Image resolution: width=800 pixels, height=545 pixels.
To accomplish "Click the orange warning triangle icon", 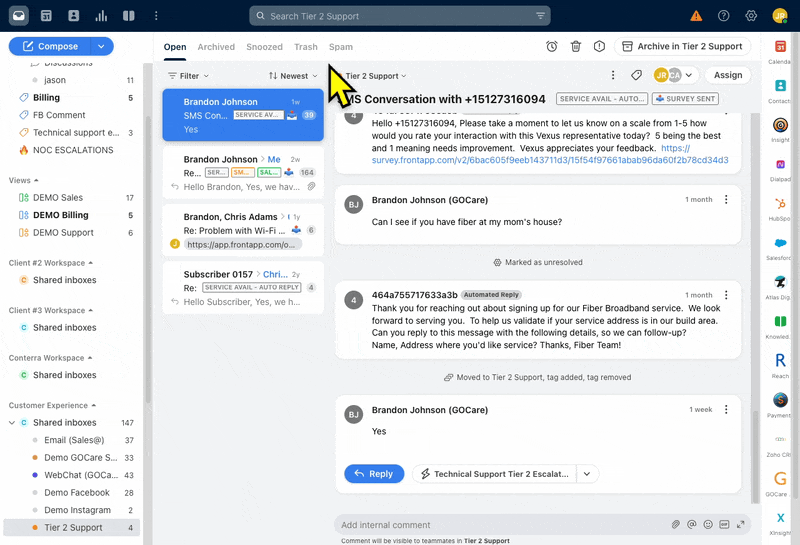I will [696, 16].
